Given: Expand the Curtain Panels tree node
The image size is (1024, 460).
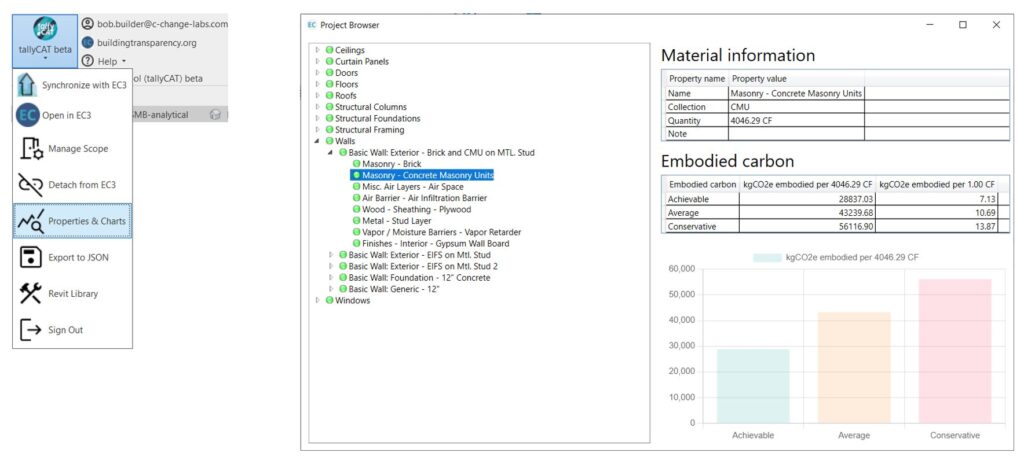Looking at the screenshot, I should [x=318, y=61].
